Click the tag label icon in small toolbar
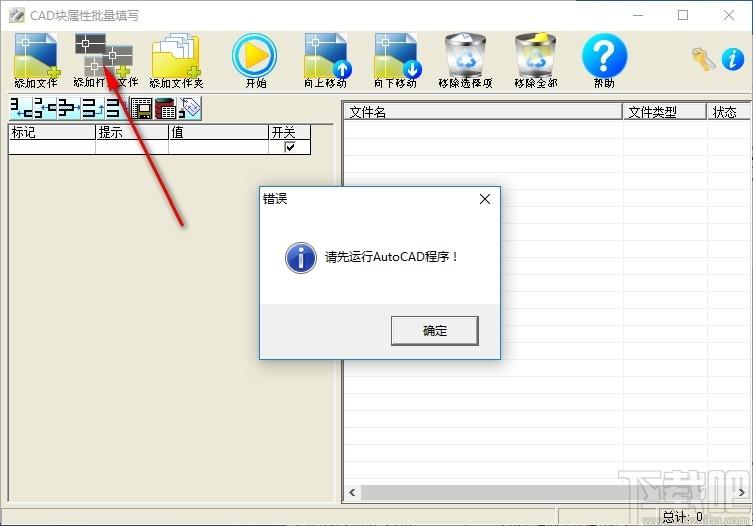Screen dimensions: 753x526 coord(190,108)
